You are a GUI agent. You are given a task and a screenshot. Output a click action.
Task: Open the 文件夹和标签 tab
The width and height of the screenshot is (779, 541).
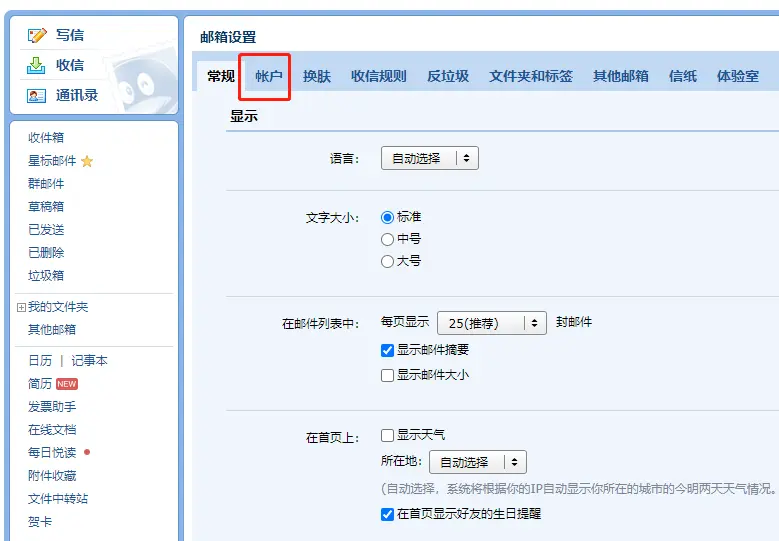[531, 76]
